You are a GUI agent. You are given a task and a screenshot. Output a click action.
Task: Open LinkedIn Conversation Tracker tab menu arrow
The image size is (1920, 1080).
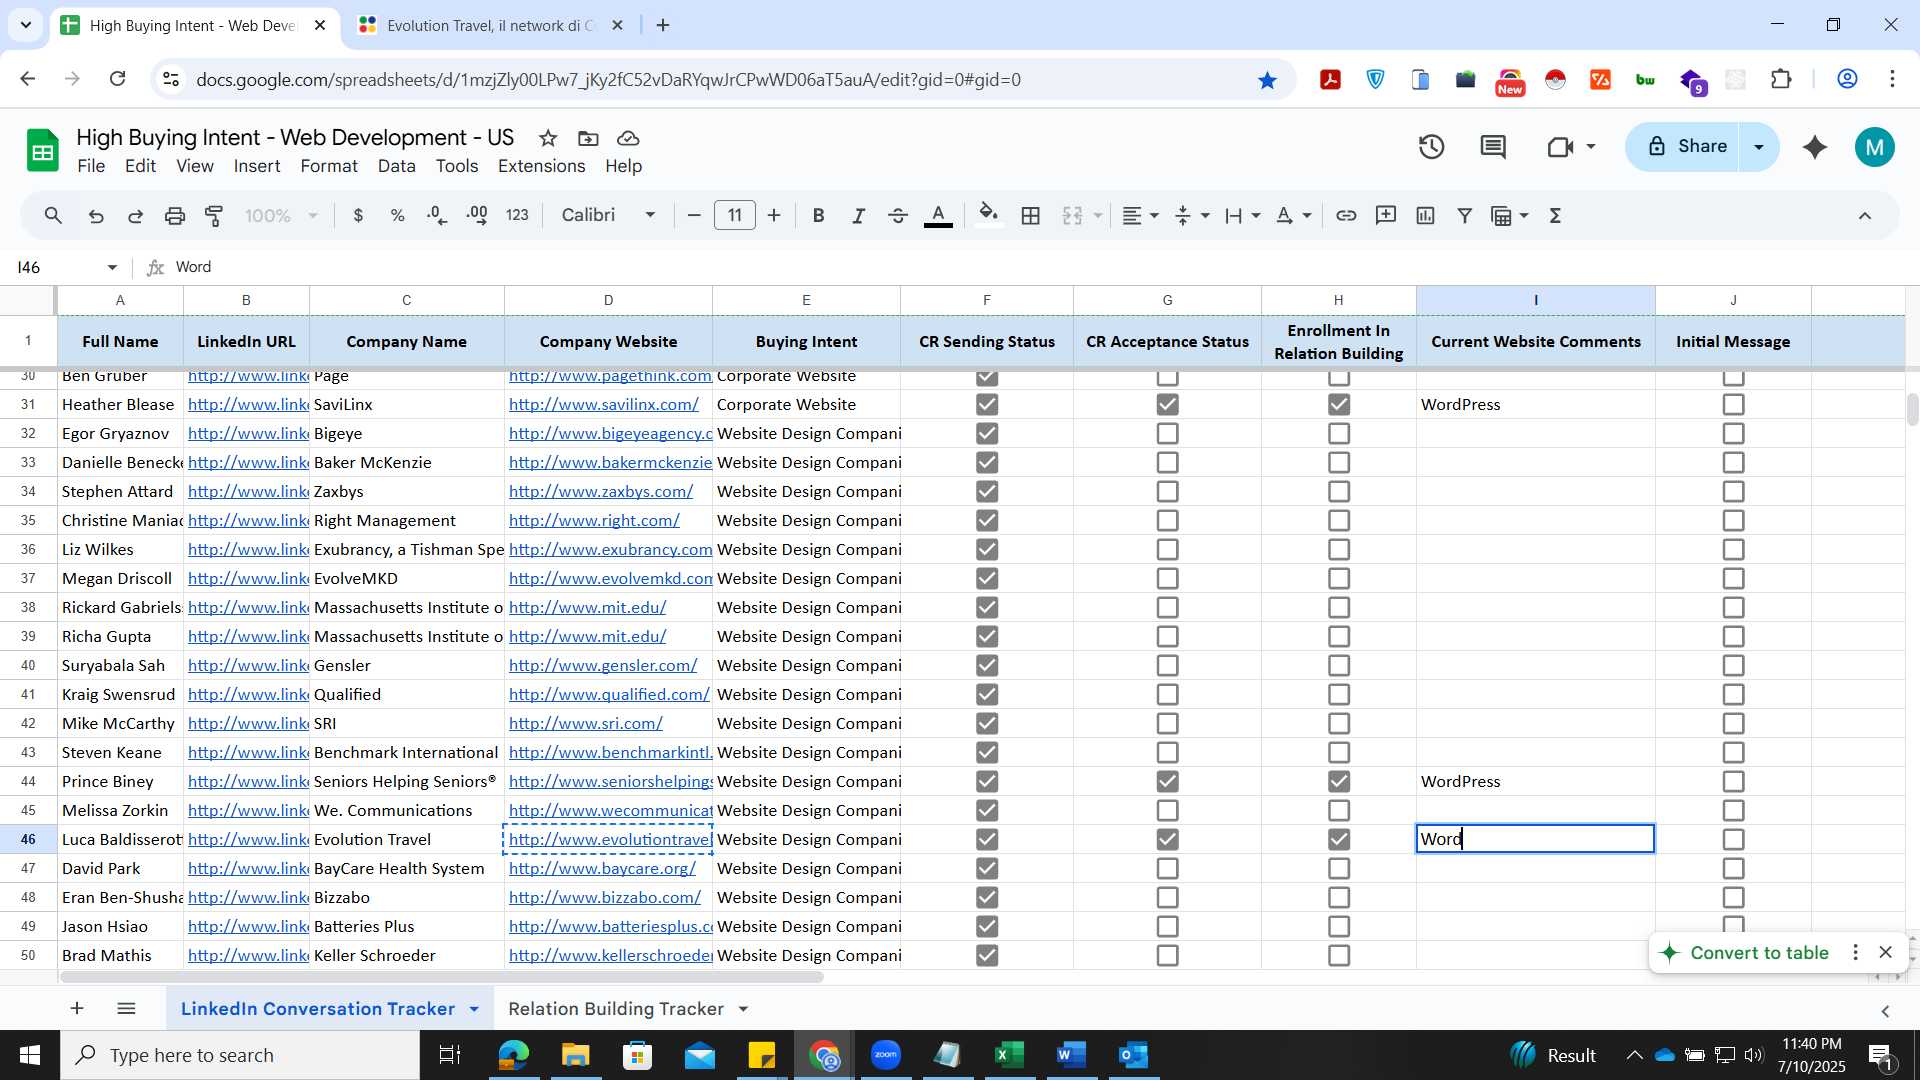coord(474,1010)
